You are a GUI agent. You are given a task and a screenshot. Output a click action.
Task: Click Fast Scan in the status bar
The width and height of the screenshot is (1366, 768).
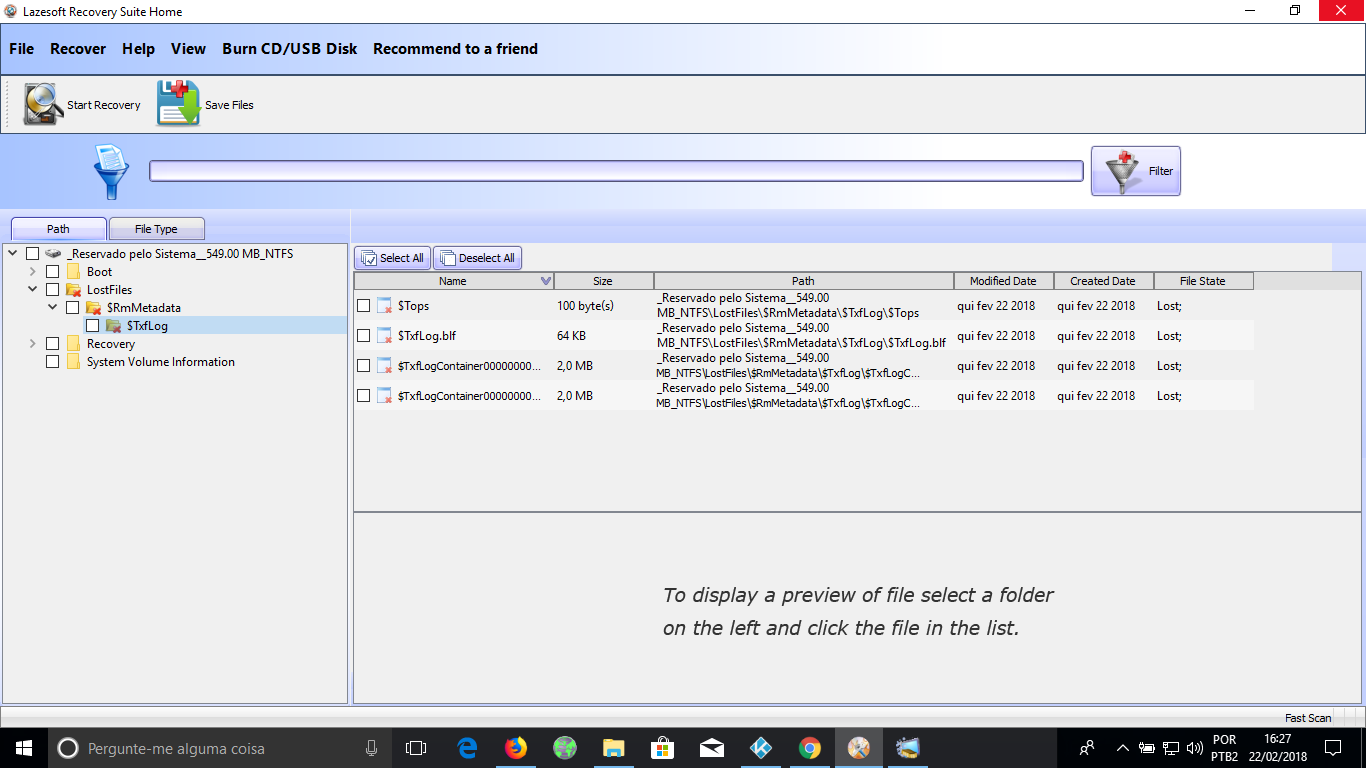[1308, 718]
